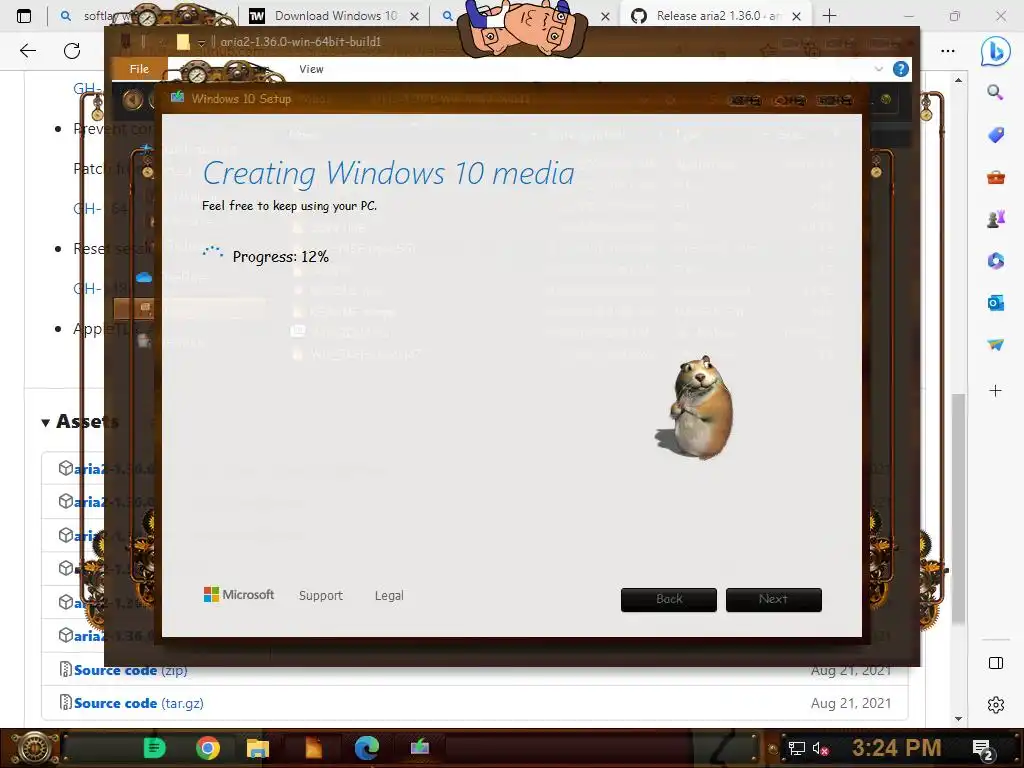The width and height of the screenshot is (1024, 768).
Task: Open network icon in system tray
Action: point(796,748)
